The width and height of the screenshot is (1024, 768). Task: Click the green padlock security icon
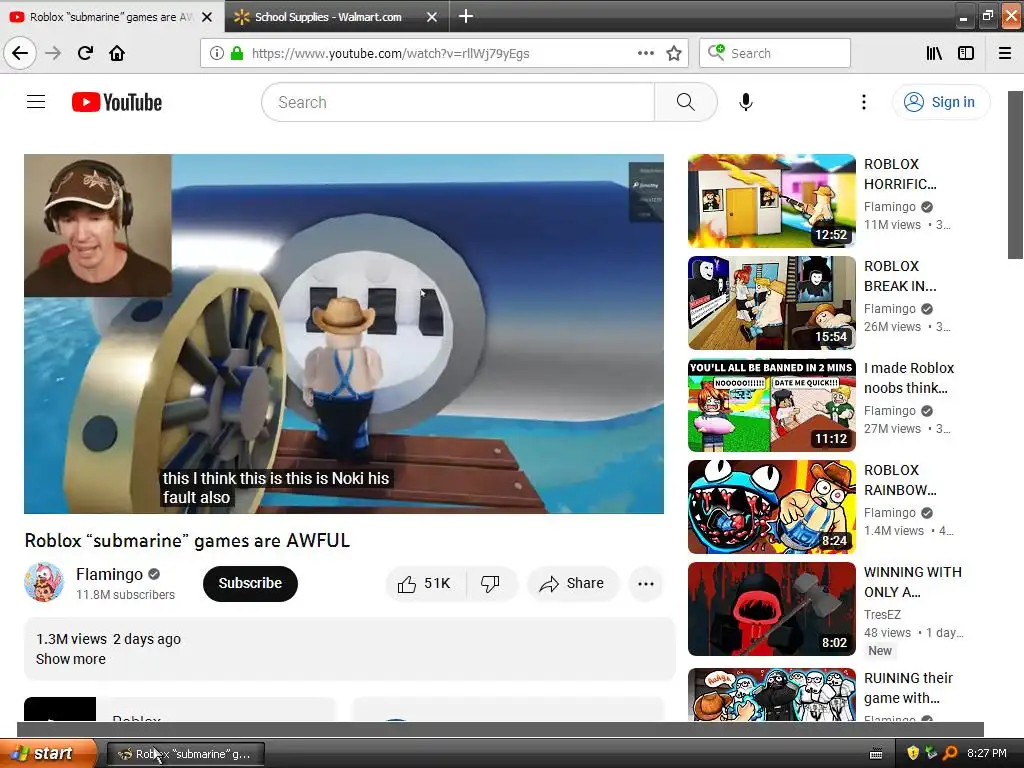pos(237,53)
